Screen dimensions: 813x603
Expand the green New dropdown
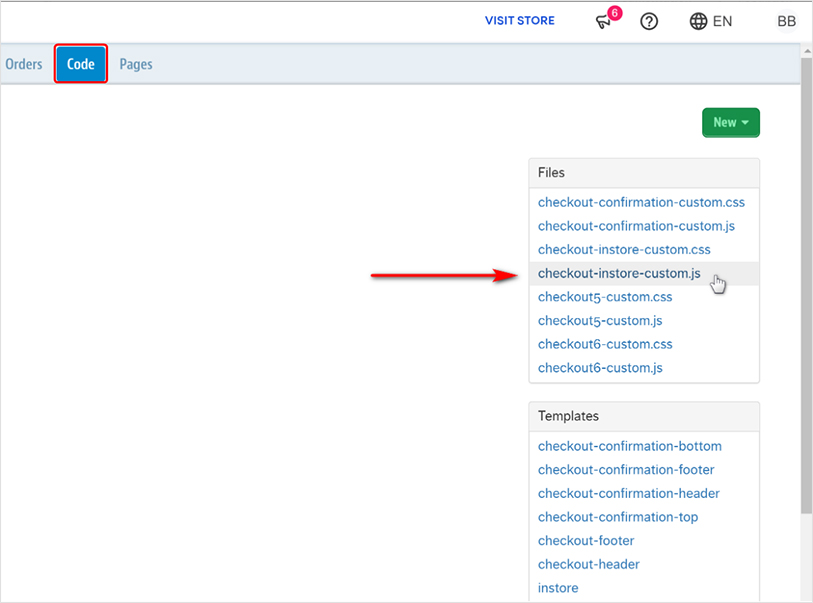click(730, 122)
